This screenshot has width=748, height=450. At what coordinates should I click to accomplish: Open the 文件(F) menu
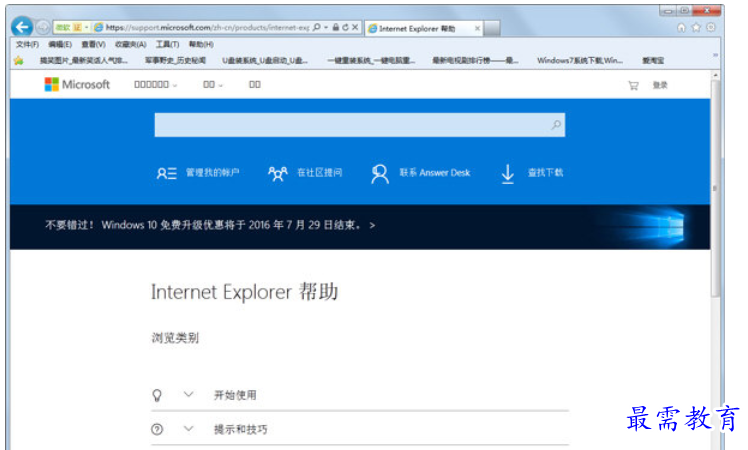tap(27, 44)
